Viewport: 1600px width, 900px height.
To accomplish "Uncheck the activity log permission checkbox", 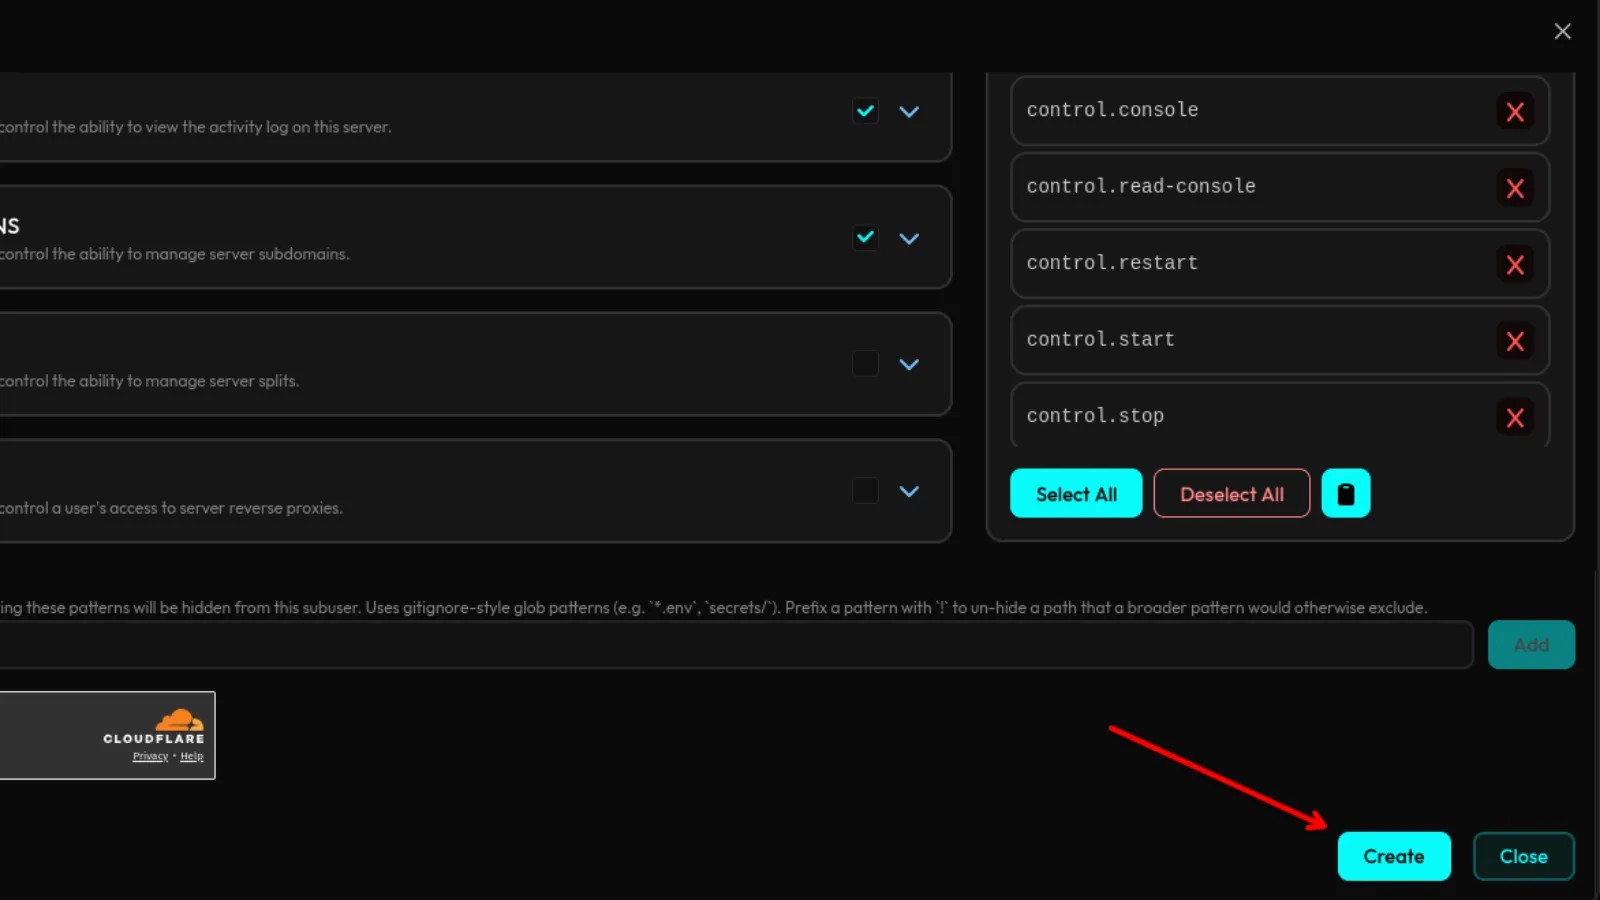I will click(865, 111).
